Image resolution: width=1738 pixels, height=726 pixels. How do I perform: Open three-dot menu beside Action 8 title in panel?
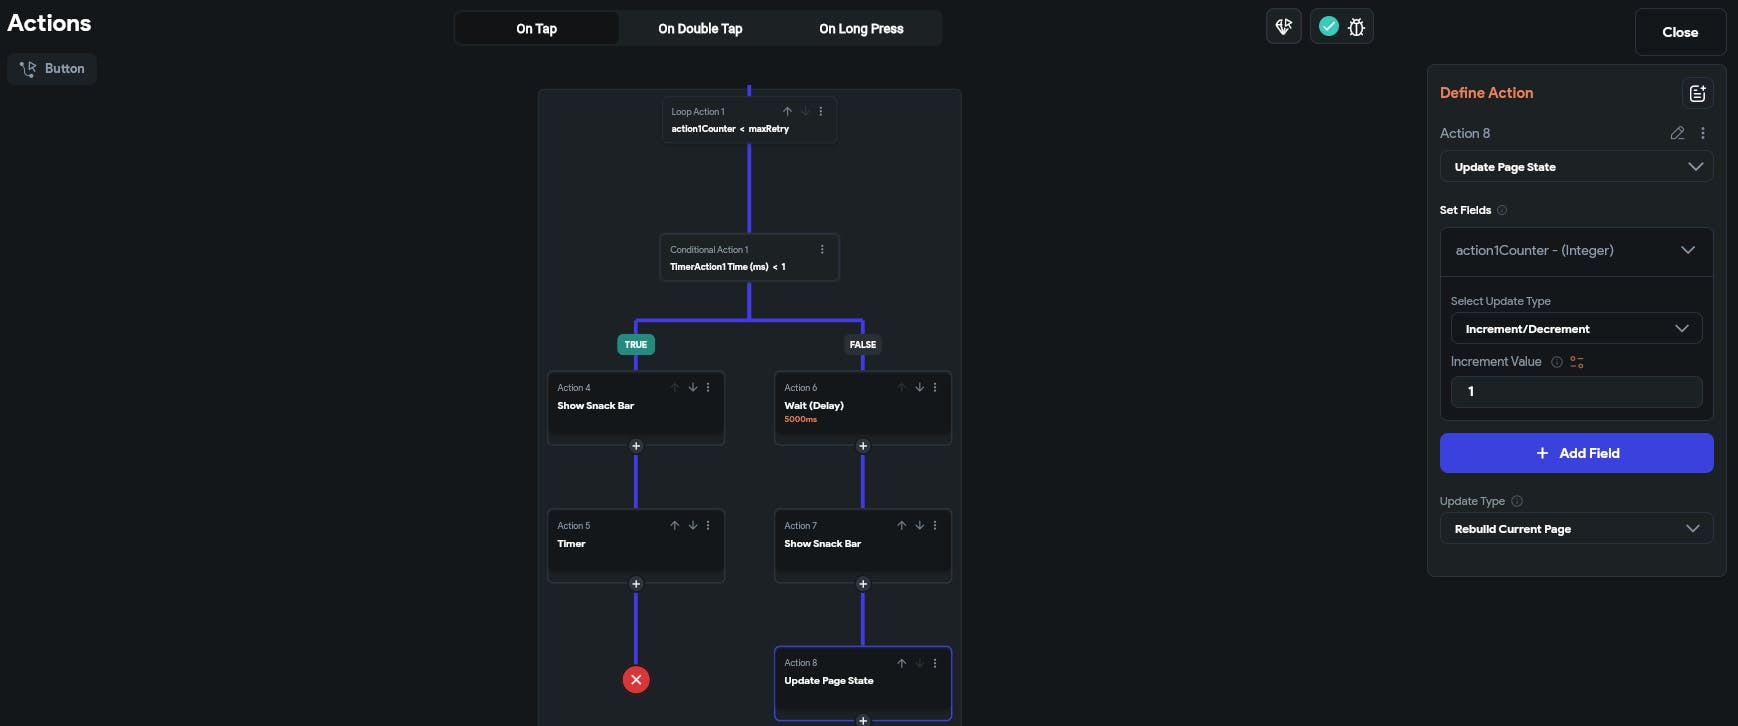tap(1703, 133)
